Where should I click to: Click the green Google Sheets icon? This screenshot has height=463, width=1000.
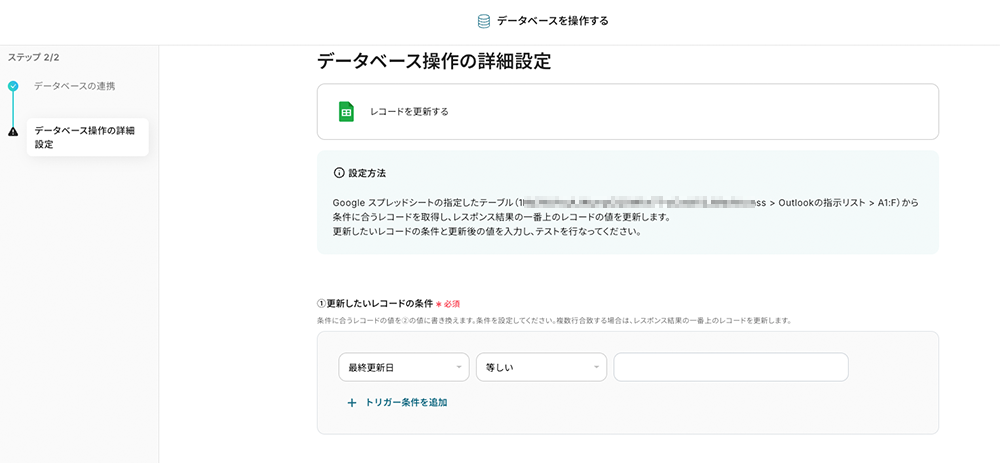coord(346,111)
